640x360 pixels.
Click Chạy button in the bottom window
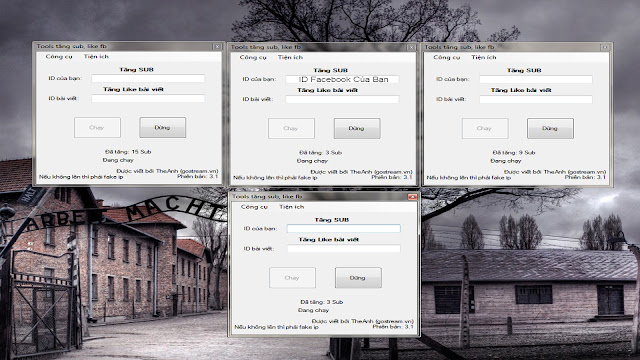pyautogui.click(x=293, y=278)
